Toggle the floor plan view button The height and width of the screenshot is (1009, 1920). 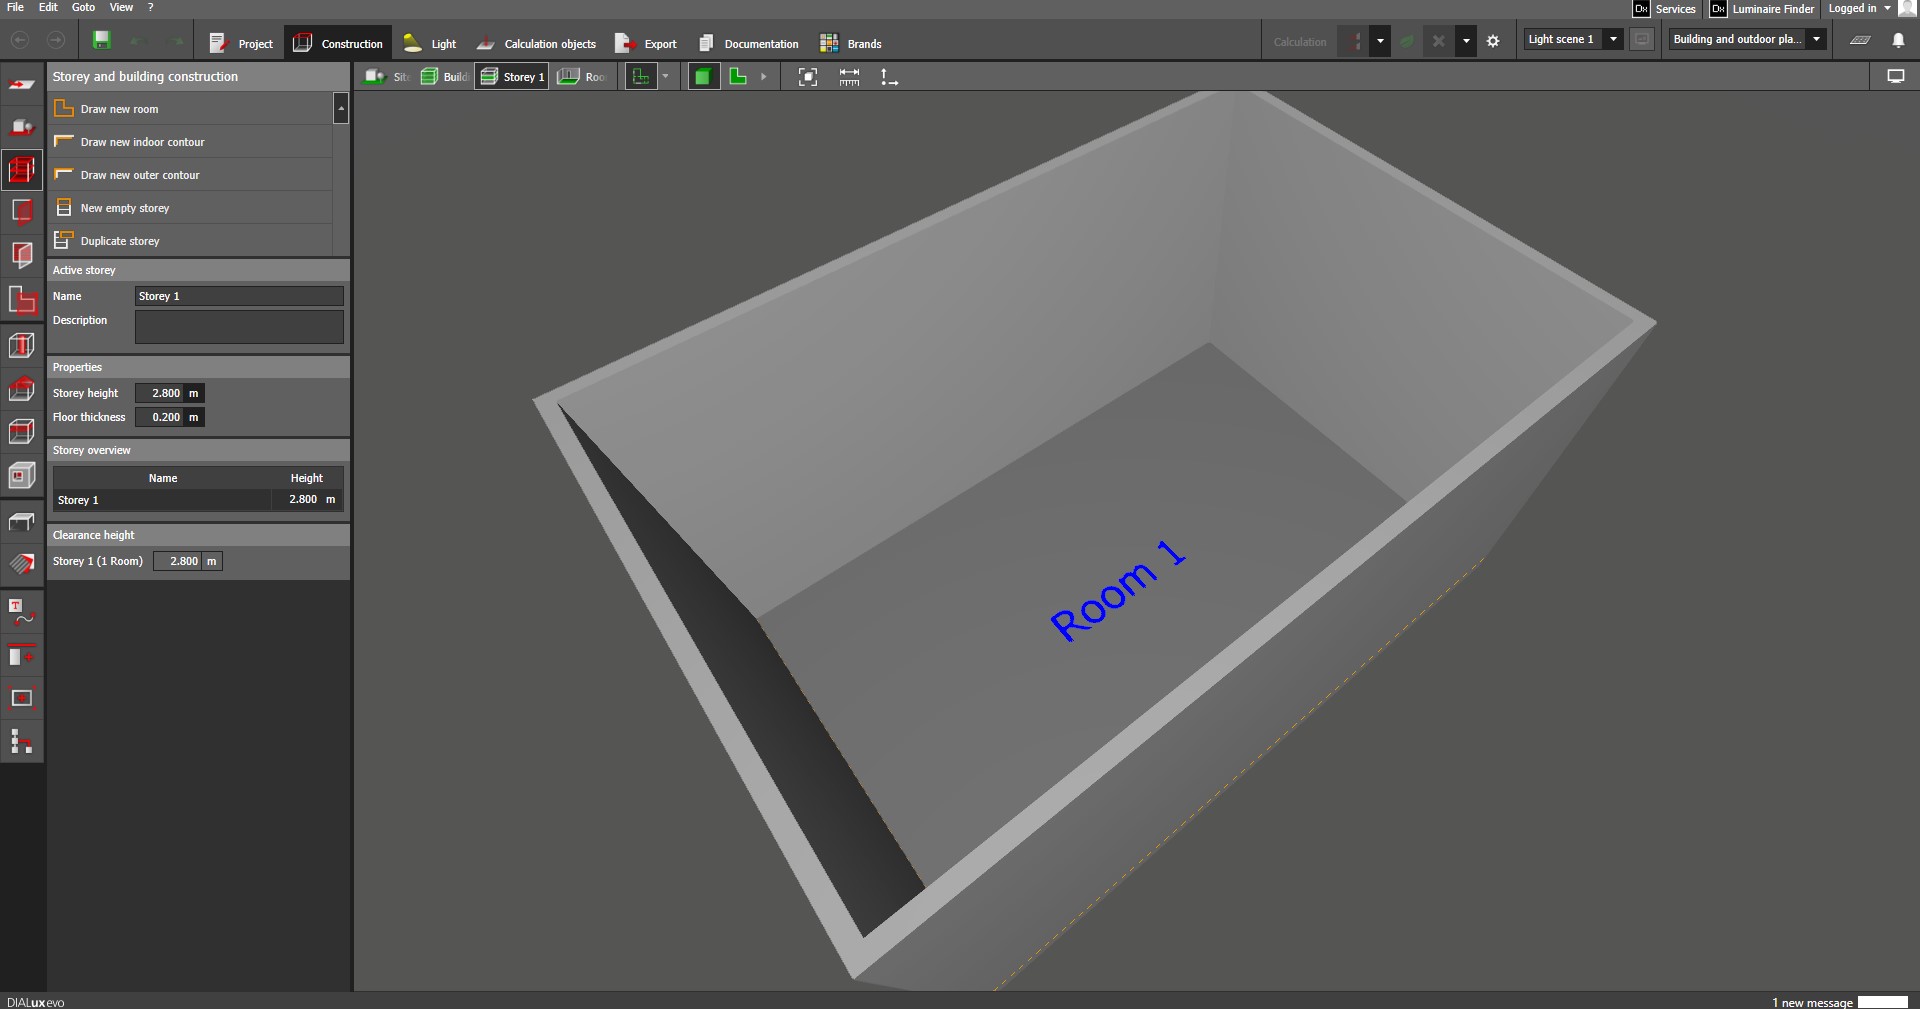tap(739, 77)
